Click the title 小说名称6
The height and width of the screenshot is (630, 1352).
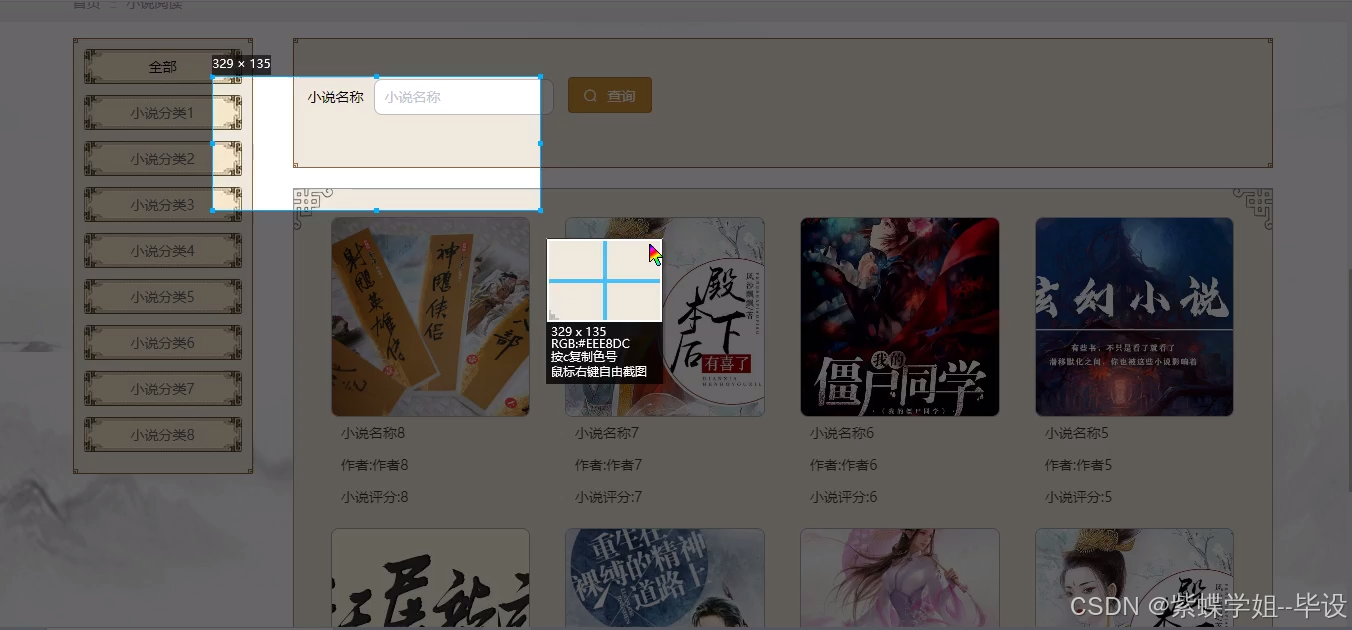click(842, 433)
